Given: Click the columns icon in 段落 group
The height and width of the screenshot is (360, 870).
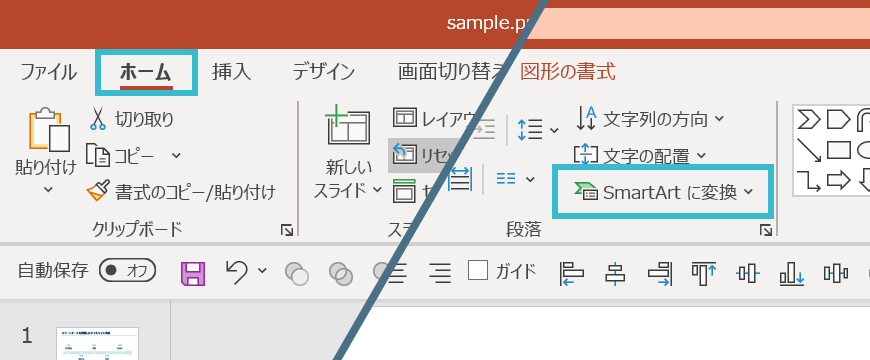Looking at the screenshot, I should tap(506, 179).
